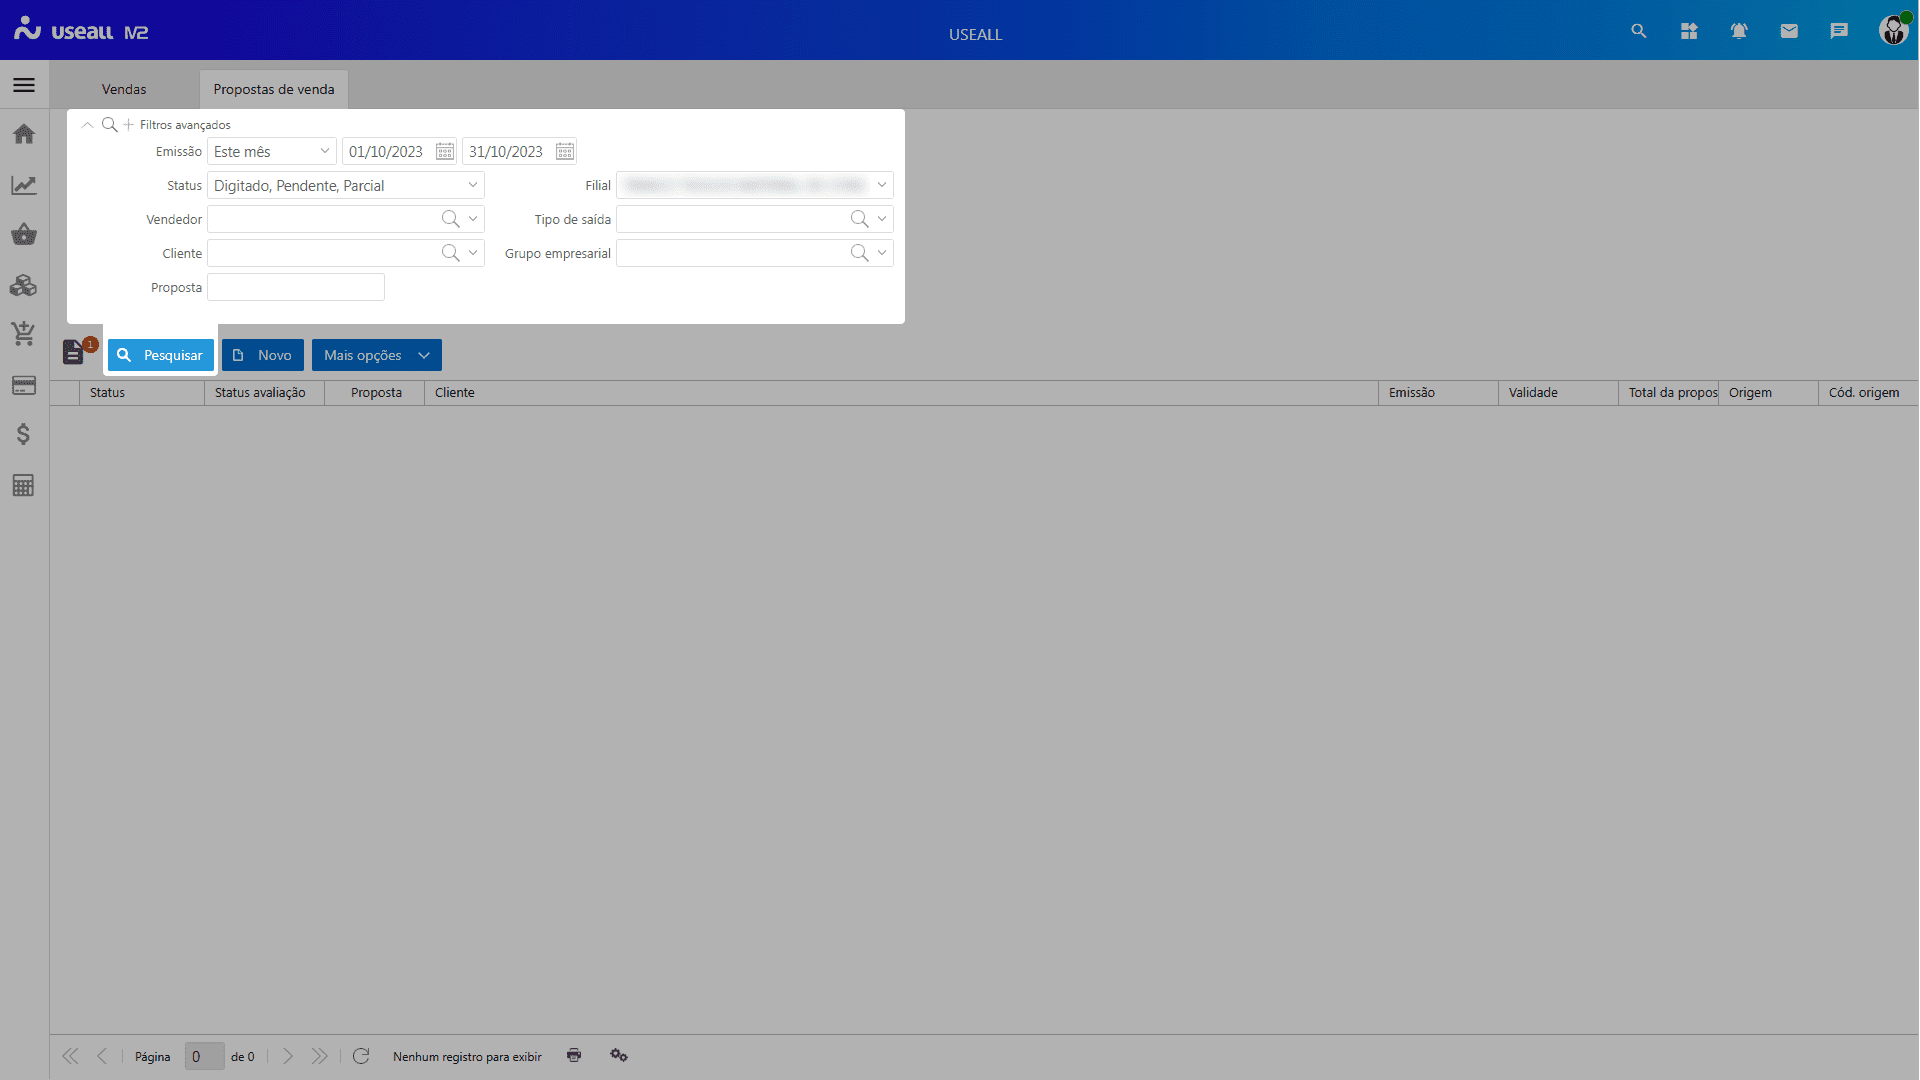Switch to the Vendas tab

pyautogui.click(x=124, y=89)
